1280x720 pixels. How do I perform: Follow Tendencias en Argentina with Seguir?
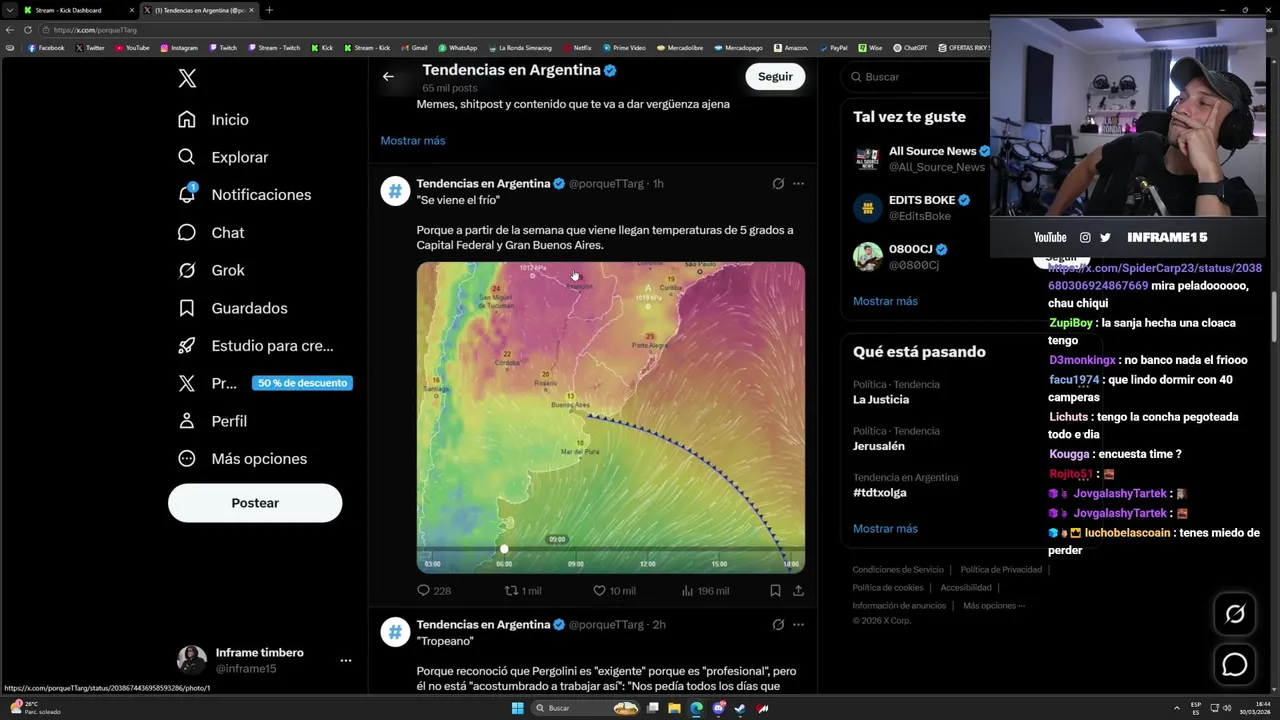(775, 76)
